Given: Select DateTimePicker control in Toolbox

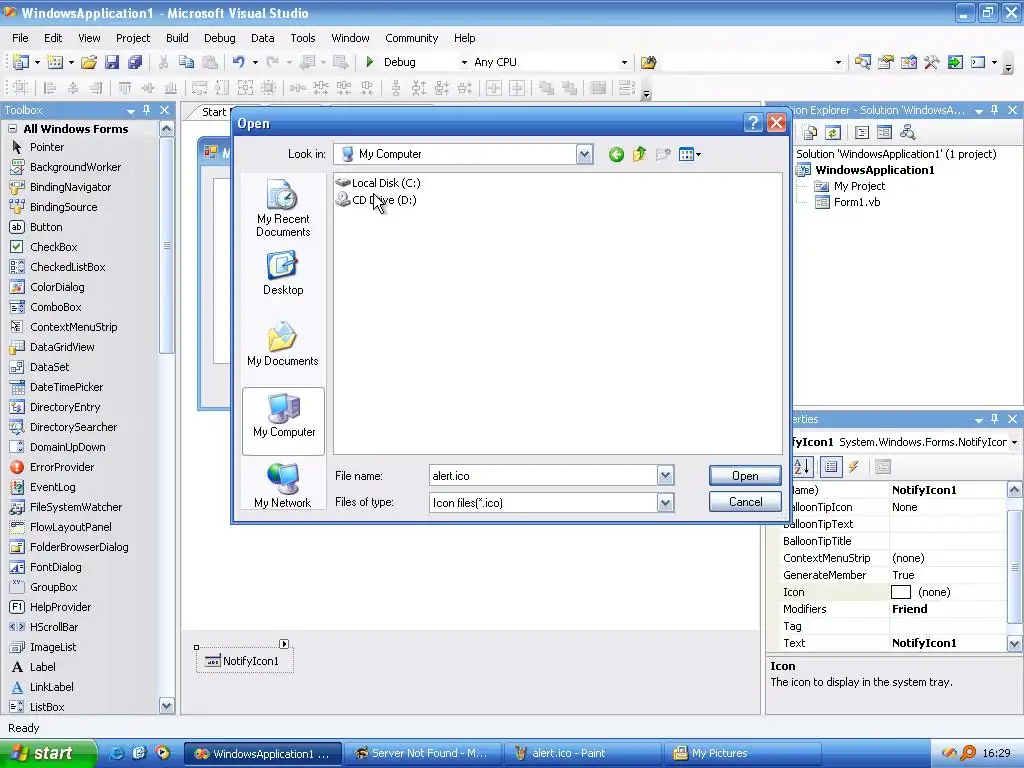Looking at the screenshot, I should click(66, 387).
